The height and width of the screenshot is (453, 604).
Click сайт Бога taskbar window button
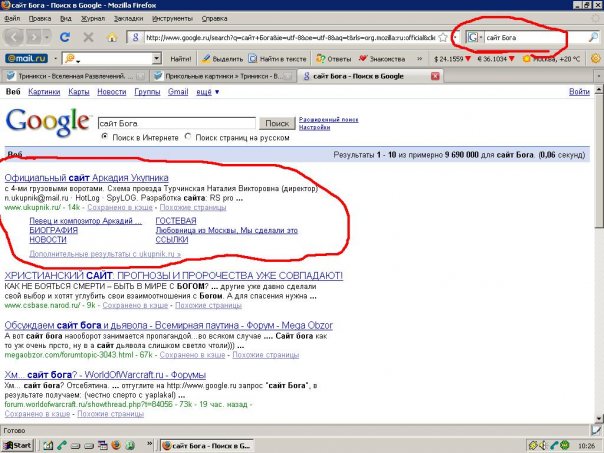[207, 446]
